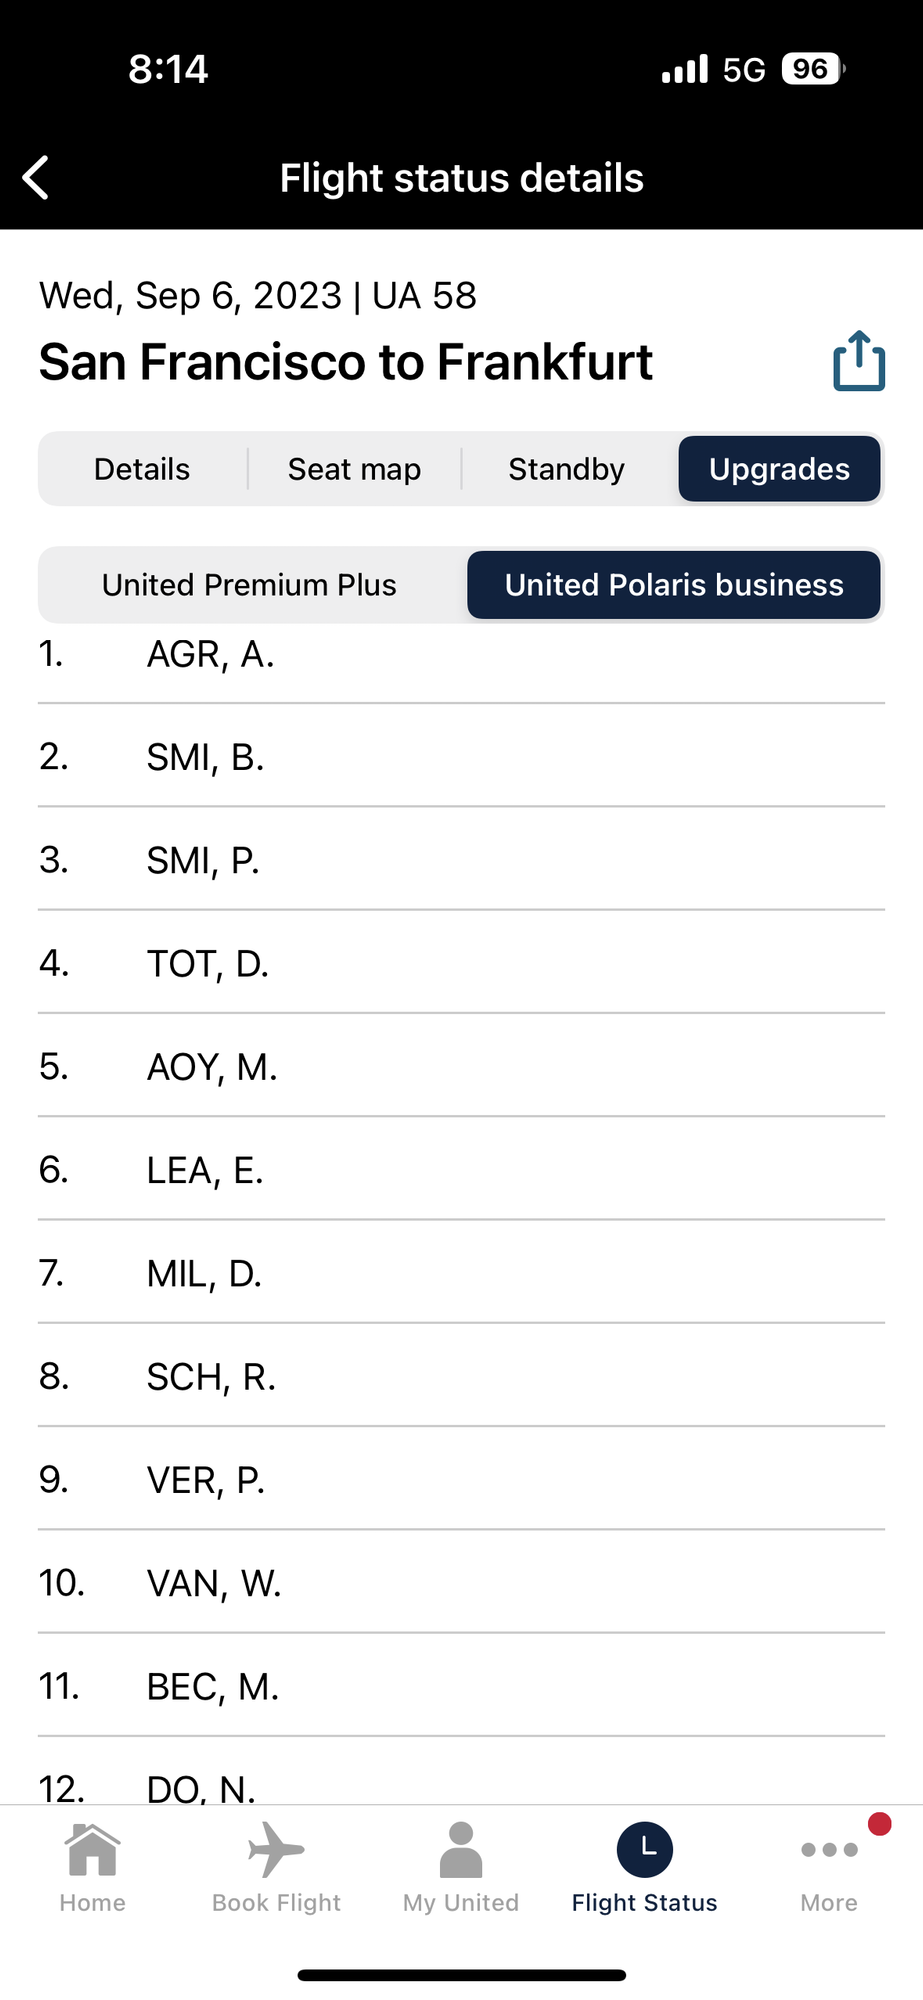Open Book Flight airplane icon

(x=276, y=1851)
